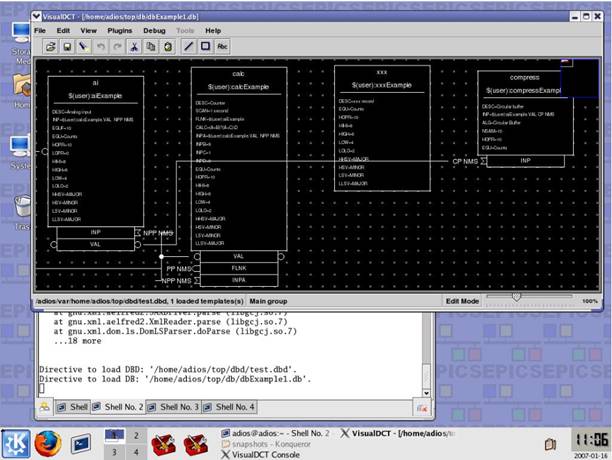The width and height of the screenshot is (612, 460).
Task: Click the Undo arrow icon
Action: [x=103, y=46]
